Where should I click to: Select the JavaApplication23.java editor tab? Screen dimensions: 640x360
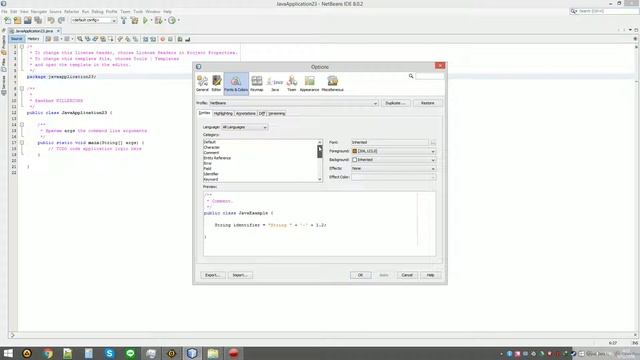tap(34, 31)
